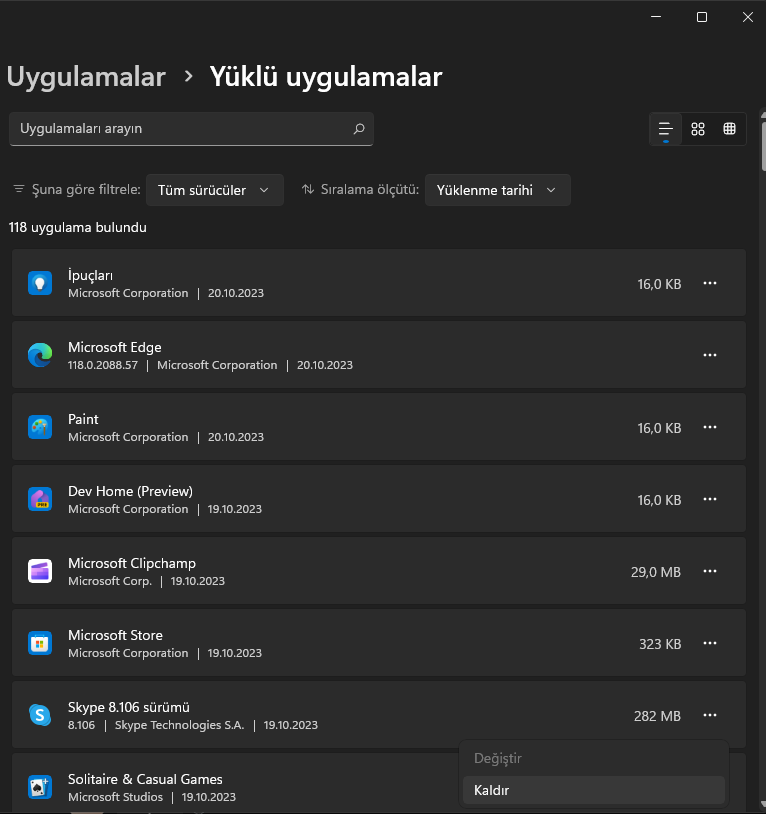Open more options for Skype
Screen dimensions: 766x814
(709, 715)
